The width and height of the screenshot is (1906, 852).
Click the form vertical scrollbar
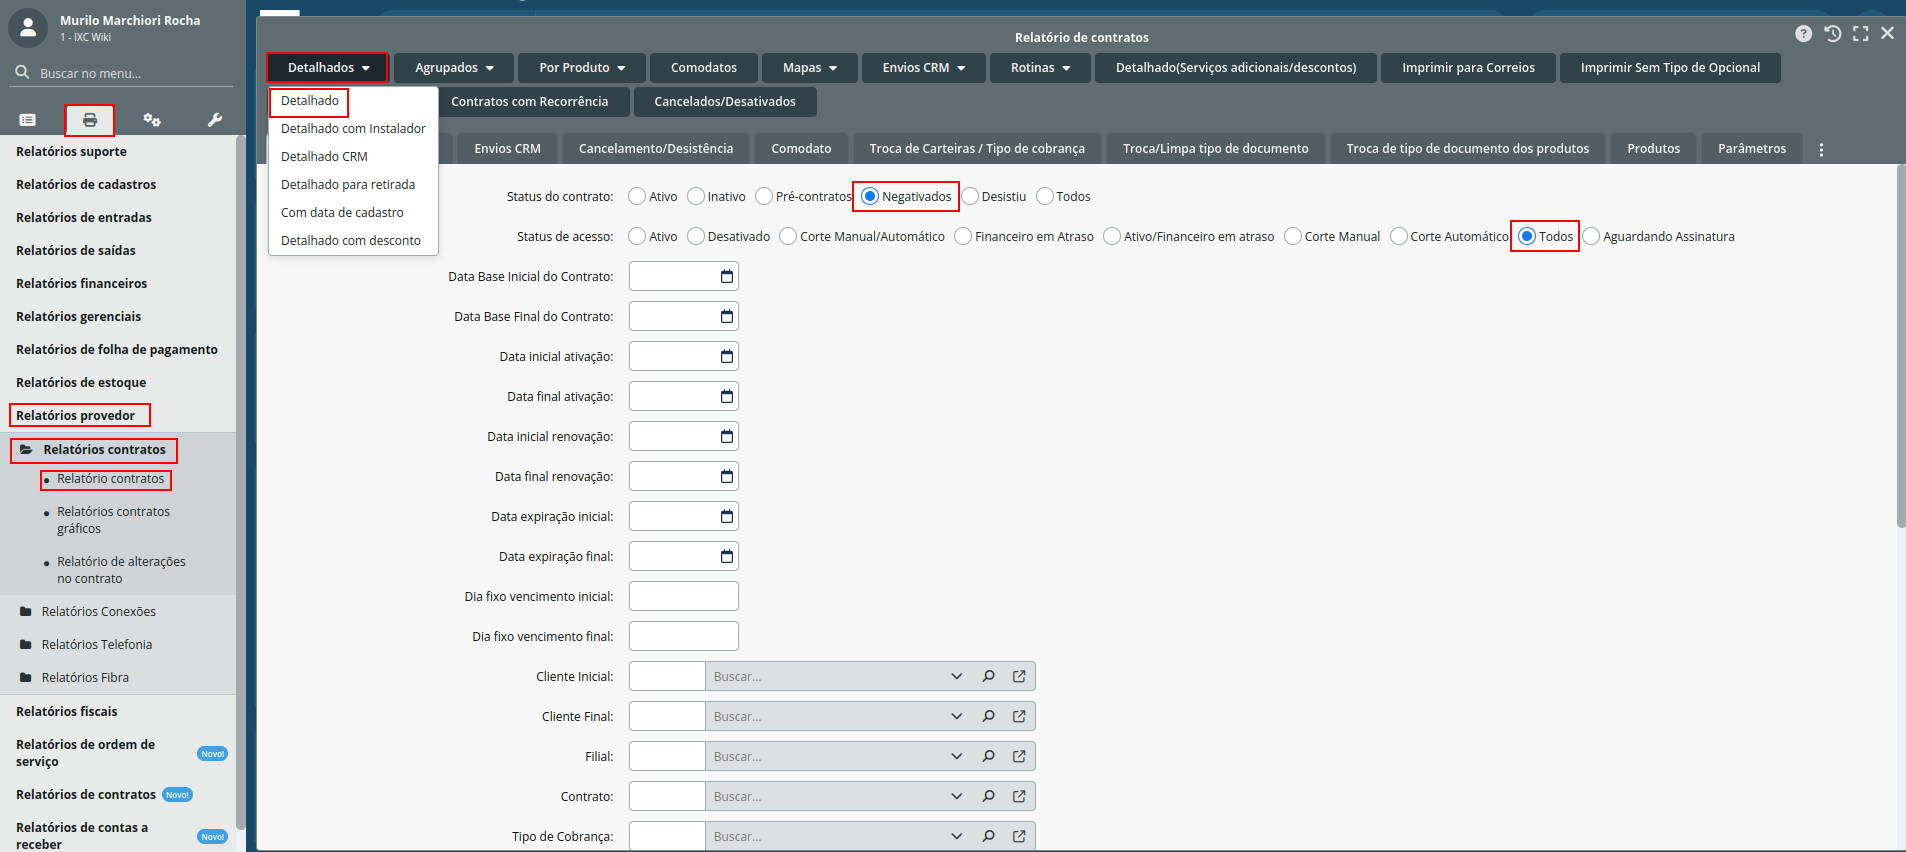point(1901,346)
